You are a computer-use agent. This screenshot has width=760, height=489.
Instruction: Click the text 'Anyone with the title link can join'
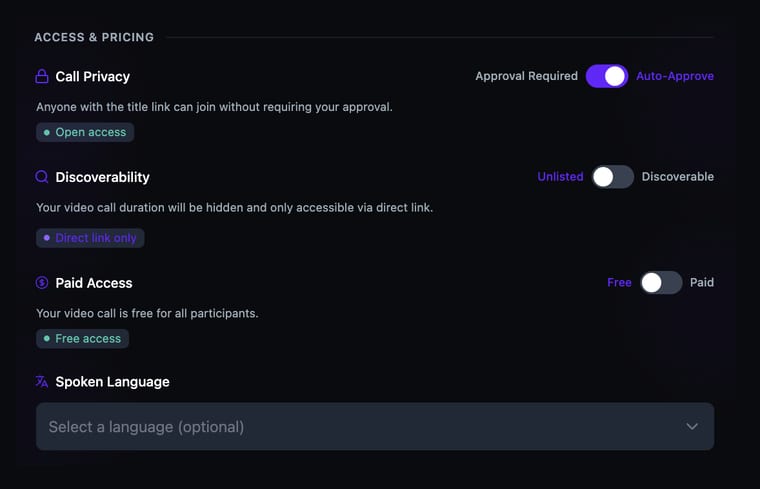click(126, 107)
